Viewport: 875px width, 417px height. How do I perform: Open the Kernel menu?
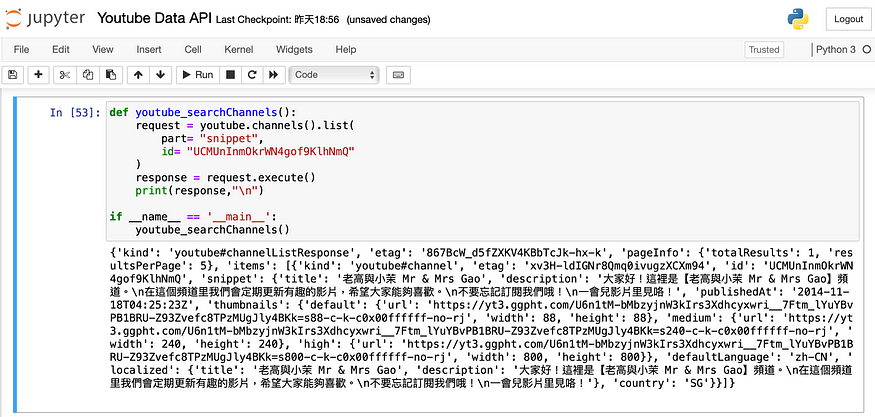[239, 50]
